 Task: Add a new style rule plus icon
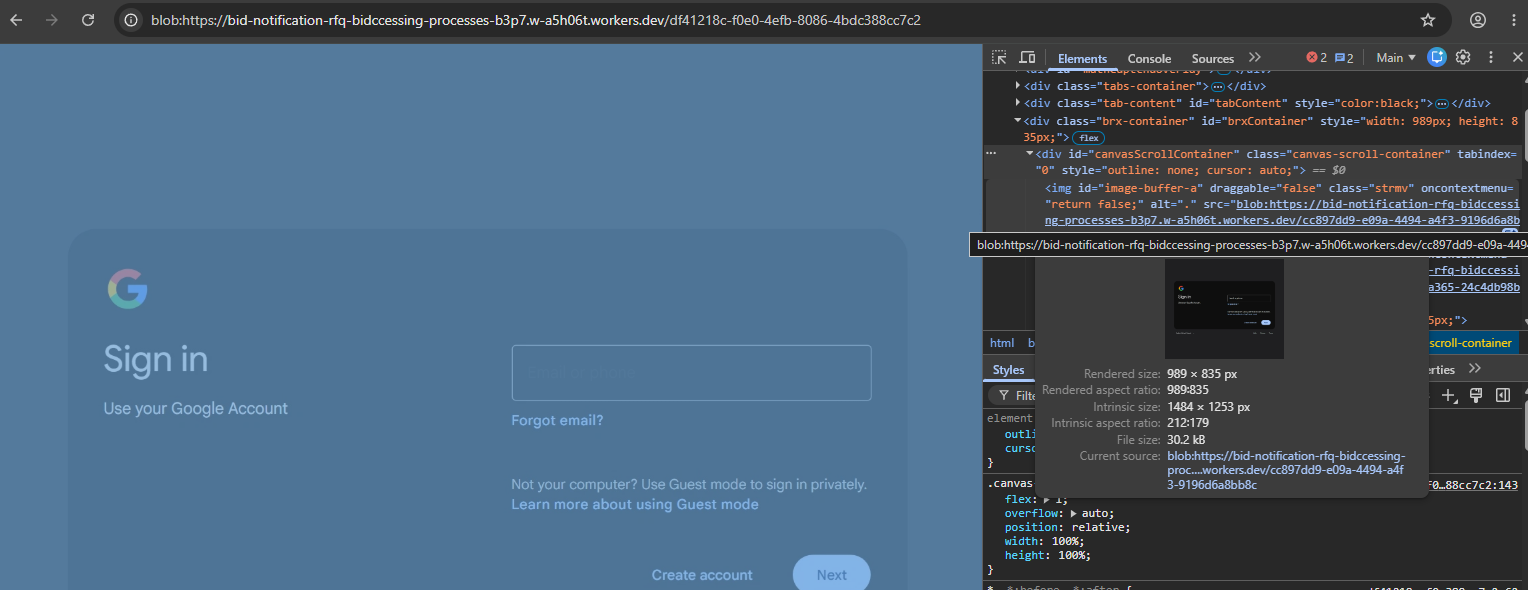point(1448,396)
